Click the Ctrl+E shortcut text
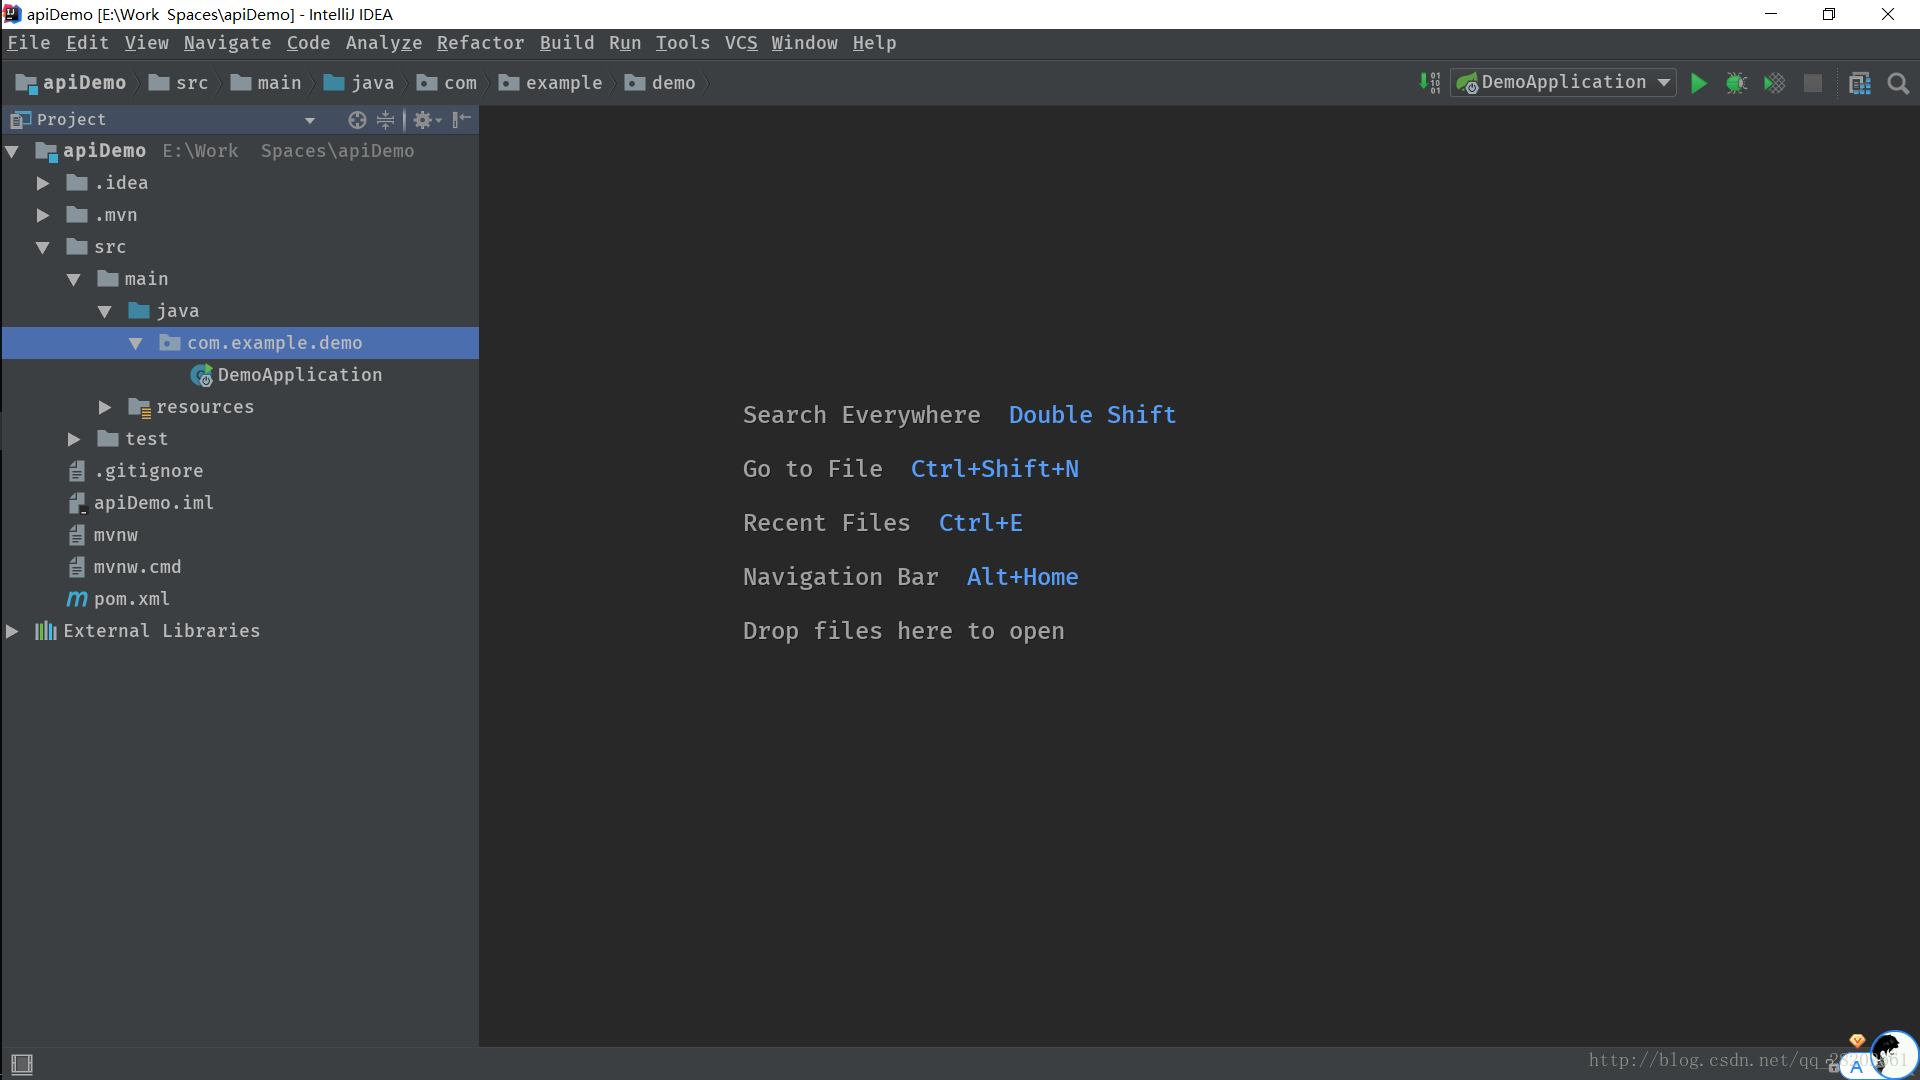The height and width of the screenshot is (1080, 1920). pyautogui.click(x=981, y=523)
